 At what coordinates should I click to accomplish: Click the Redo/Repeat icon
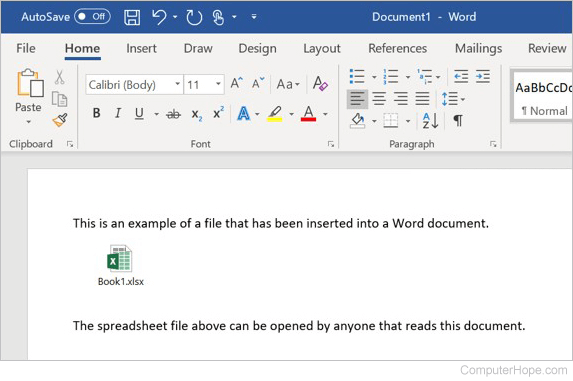pos(194,17)
